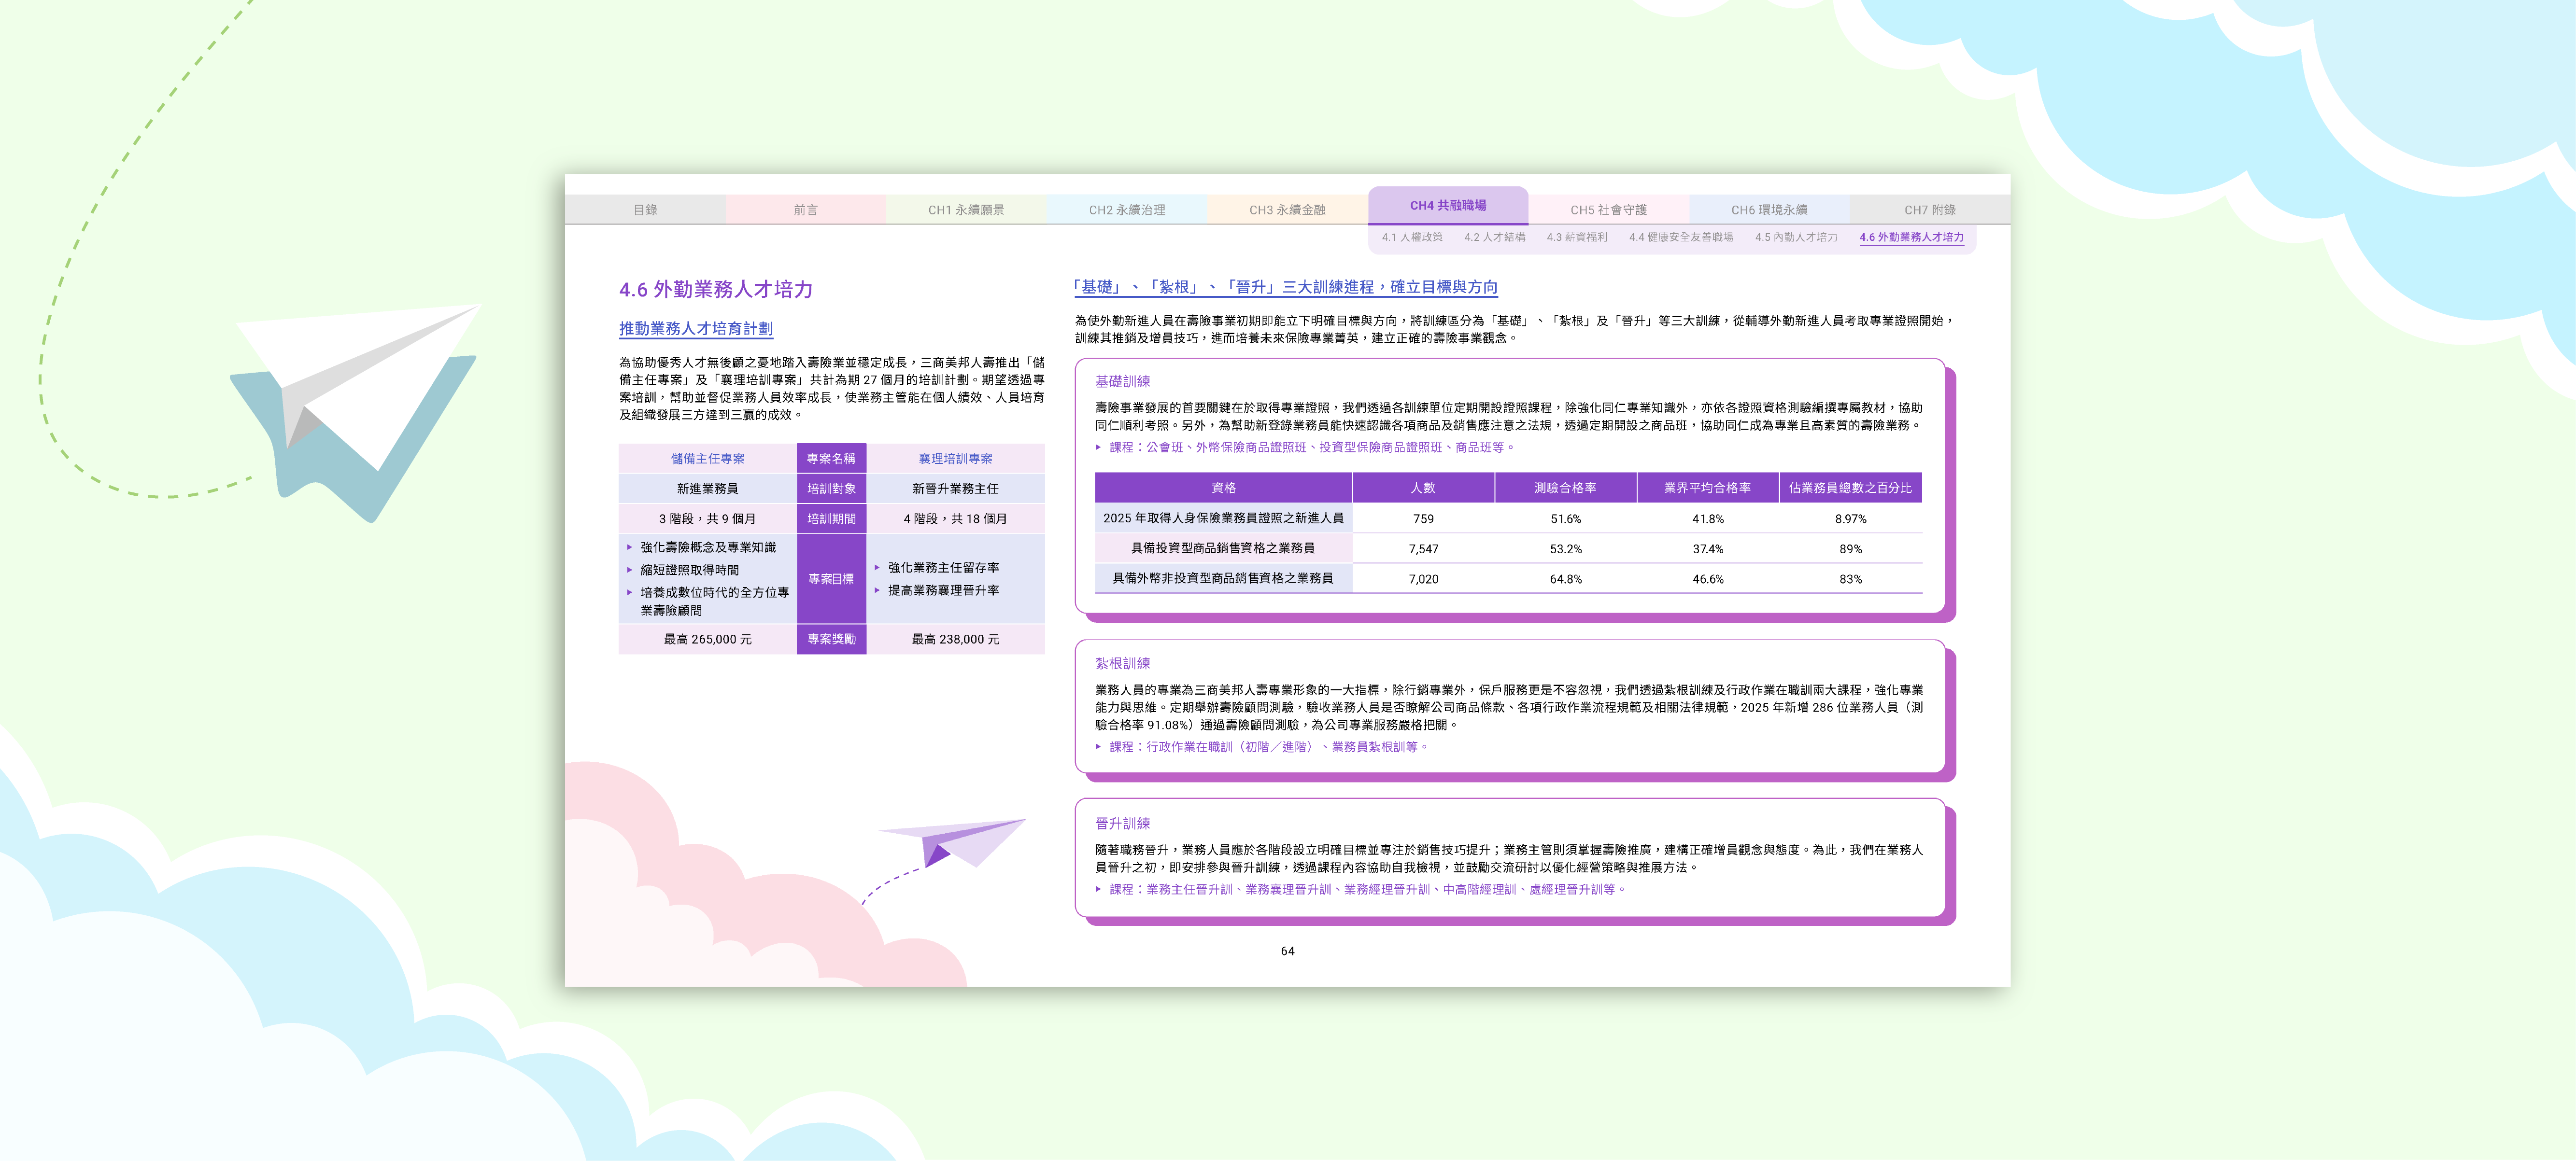2576x1161 pixels.
Task: Click the 具備投資型商品銷售資格之業務員 row label
Action: (x=1223, y=549)
